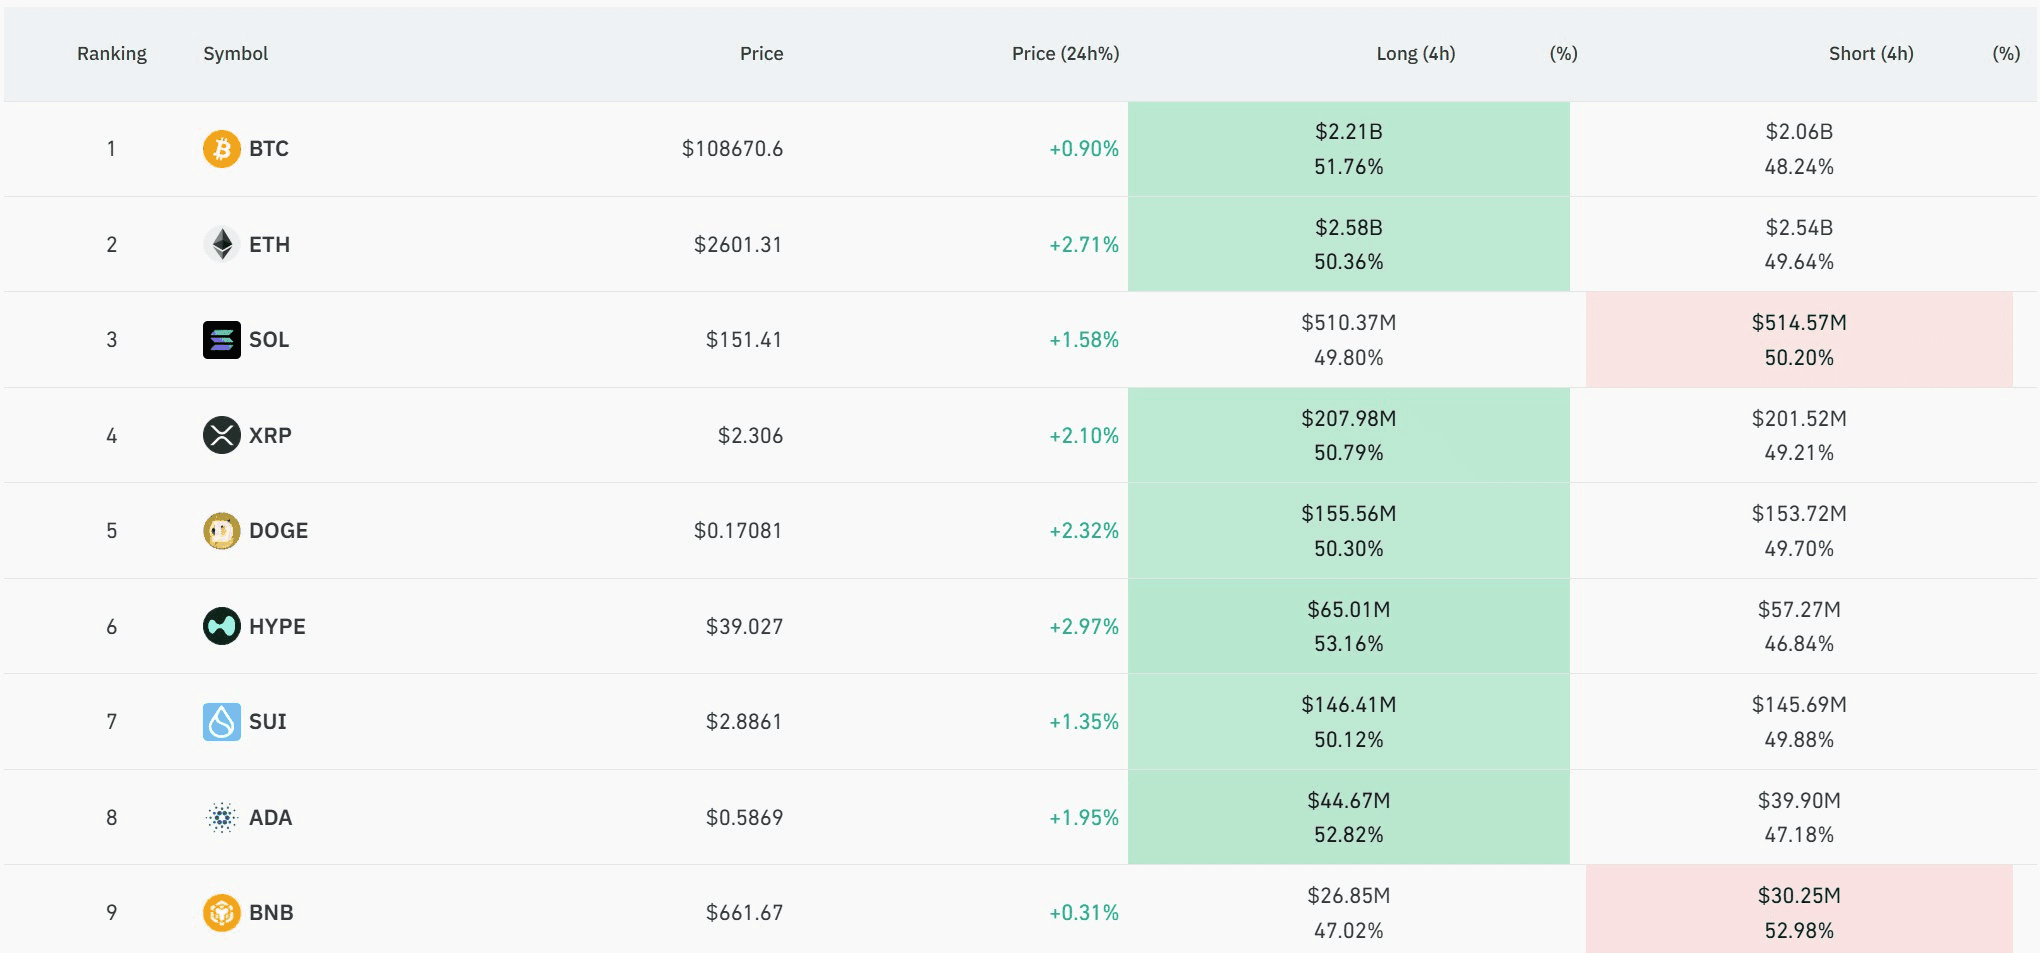
Task: Open the SOL symbol link
Action: pos(269,340)
